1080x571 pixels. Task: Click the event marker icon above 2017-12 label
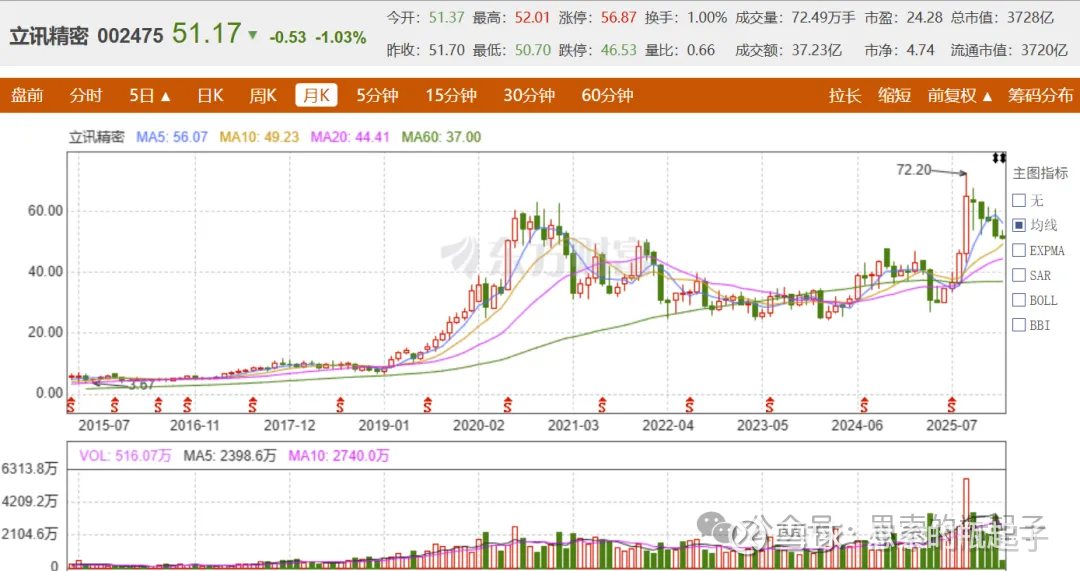(253, 405)
